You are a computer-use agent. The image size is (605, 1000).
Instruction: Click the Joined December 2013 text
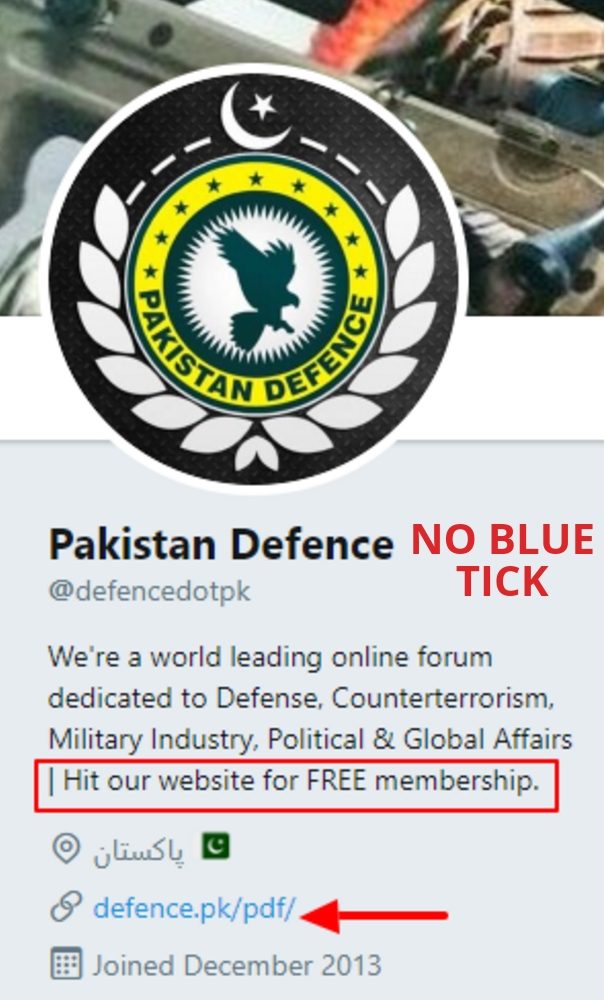[237, 965]
